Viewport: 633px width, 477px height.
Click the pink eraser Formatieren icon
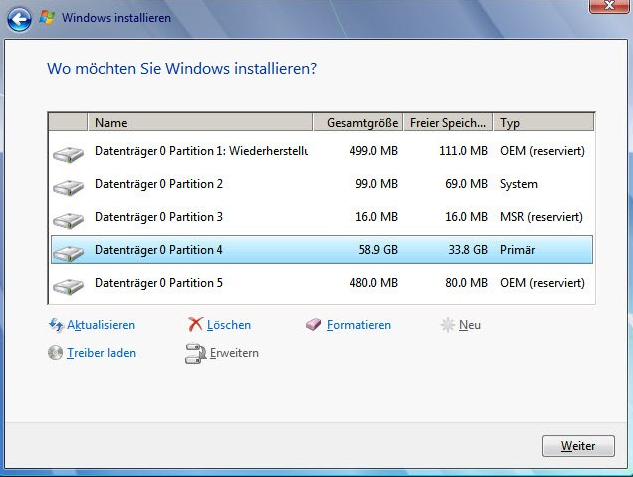(x=313, y=324)
